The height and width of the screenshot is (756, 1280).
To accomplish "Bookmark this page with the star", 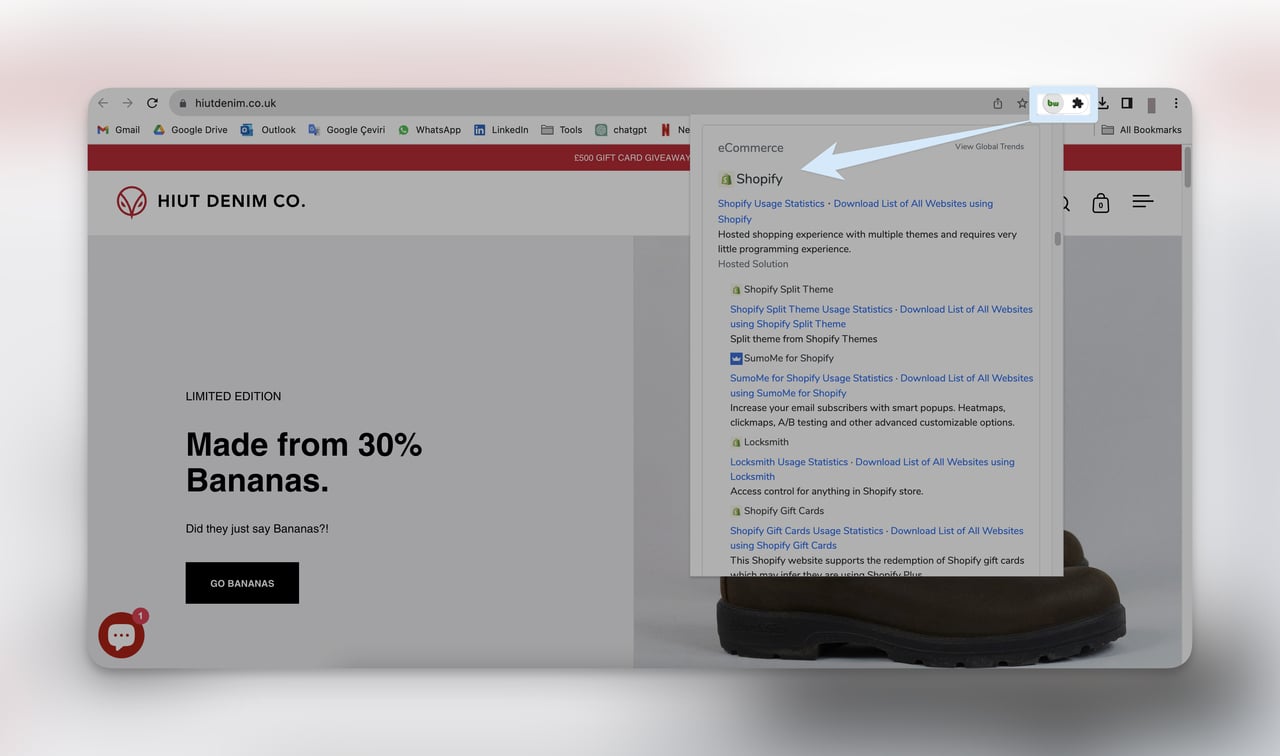I will [1022, 103].
